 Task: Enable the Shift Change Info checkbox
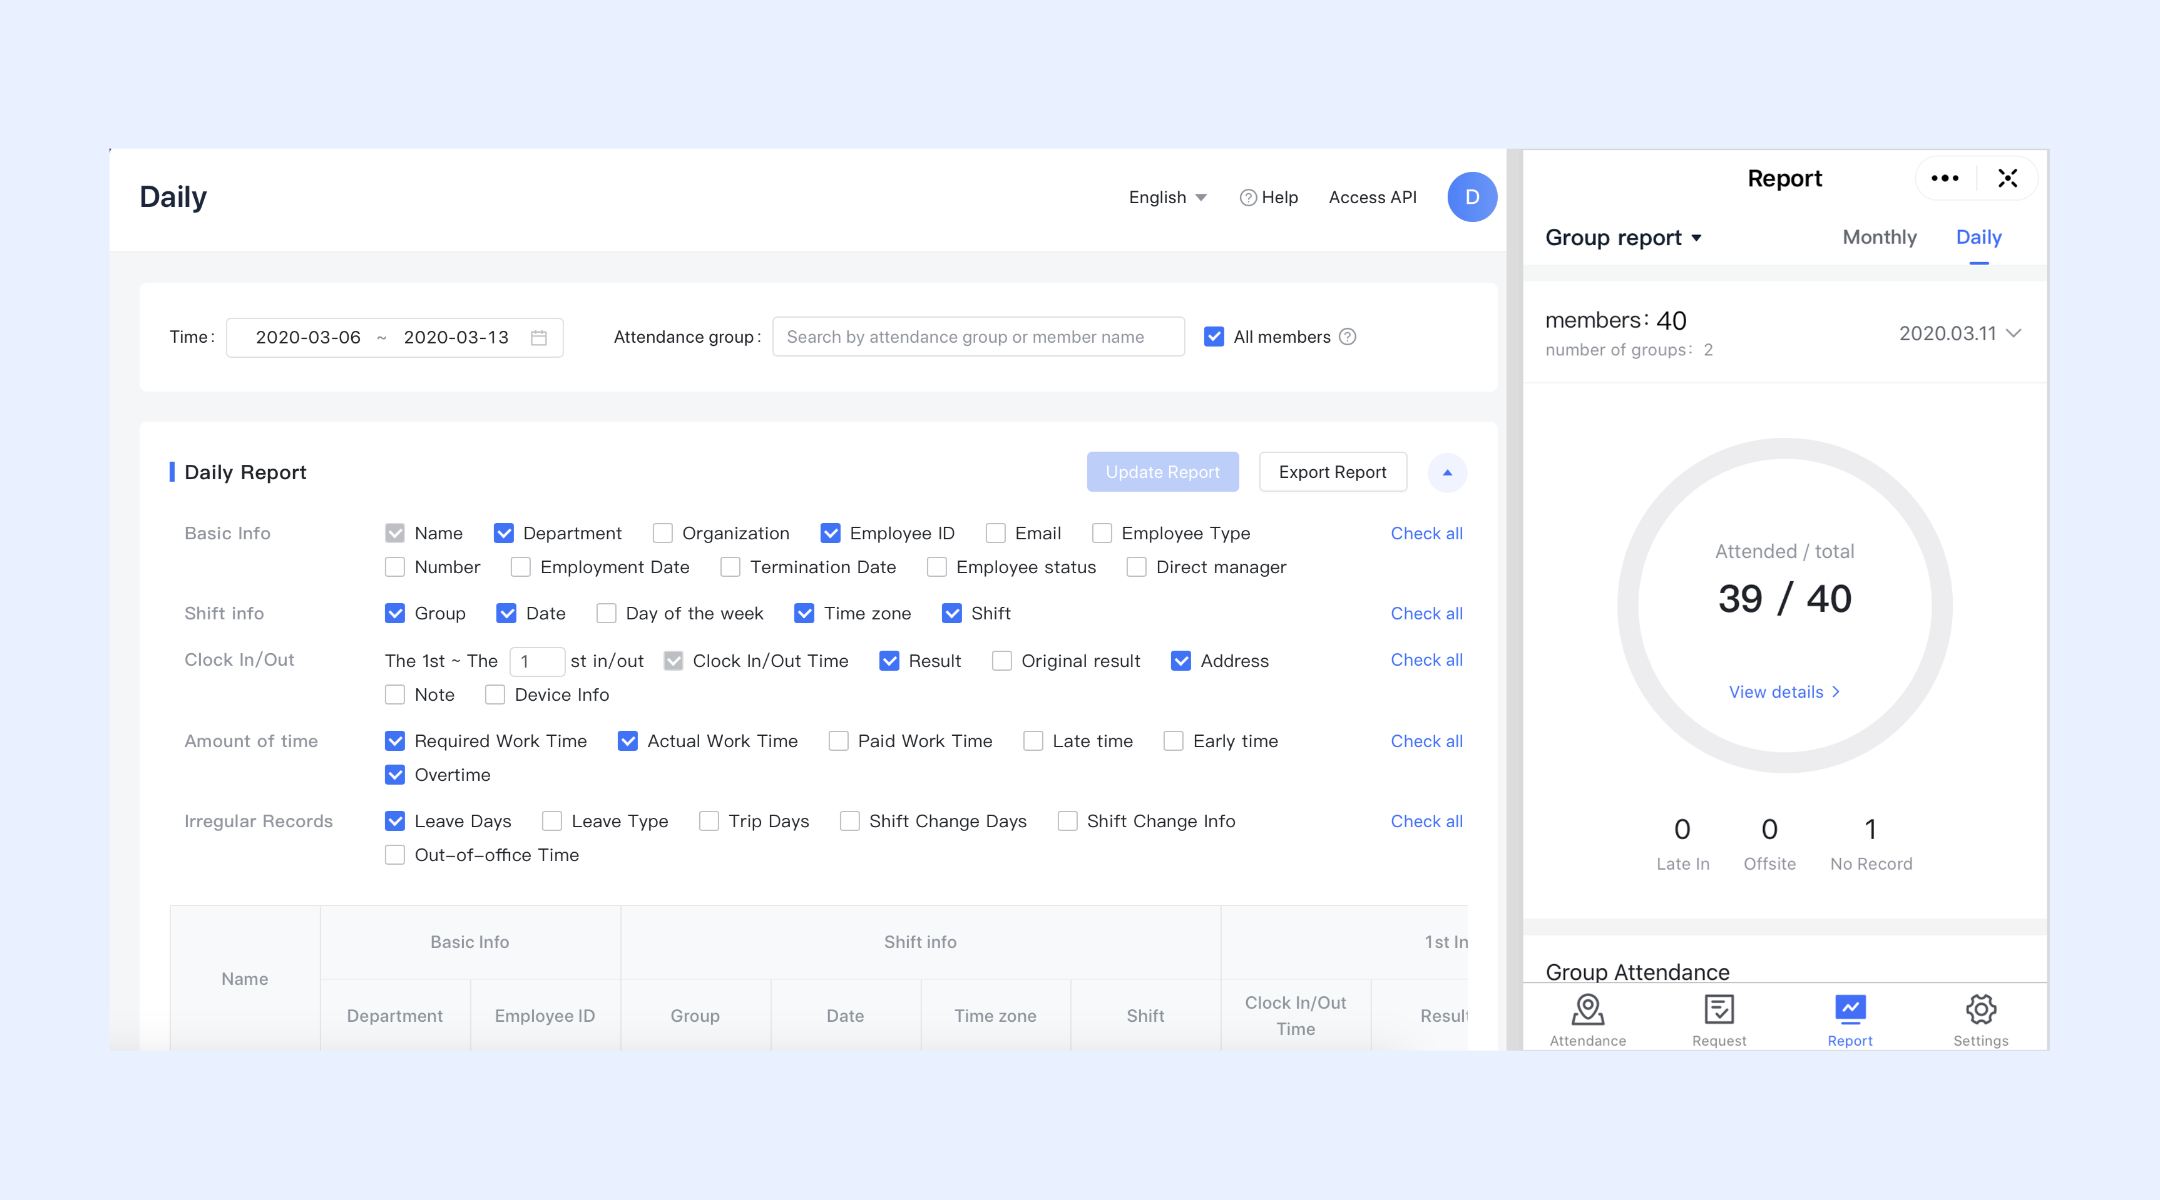pyautogui.click(x=1068, y=821)
